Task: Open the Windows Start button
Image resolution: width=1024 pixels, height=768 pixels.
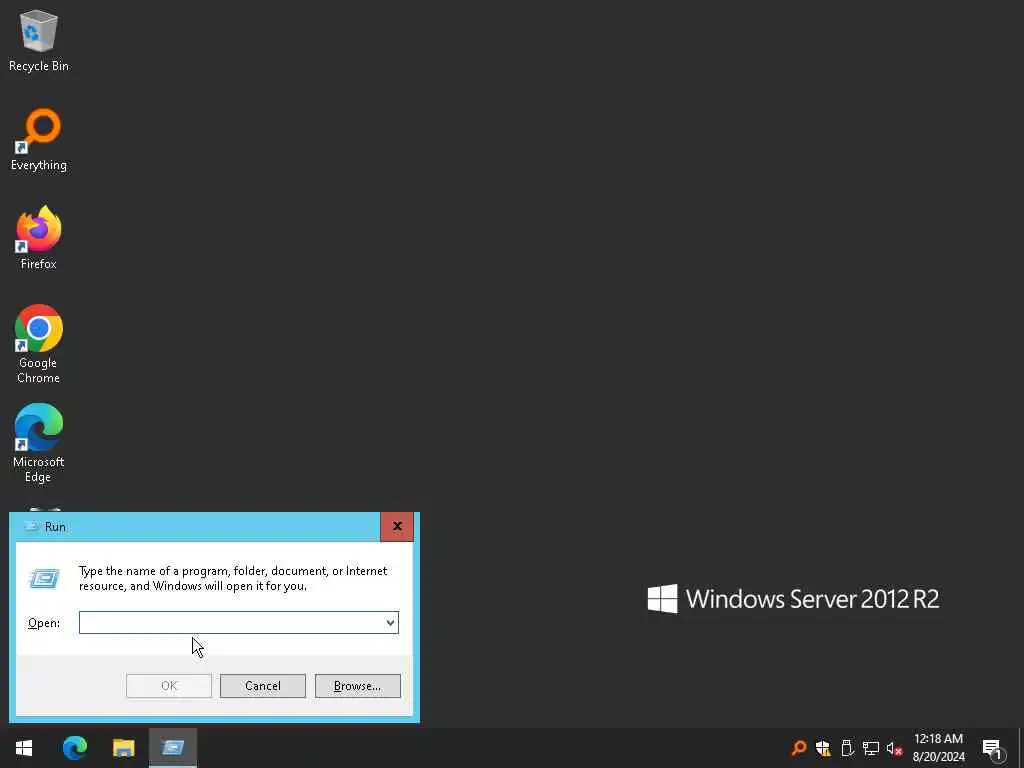Action: click(24, 748)
